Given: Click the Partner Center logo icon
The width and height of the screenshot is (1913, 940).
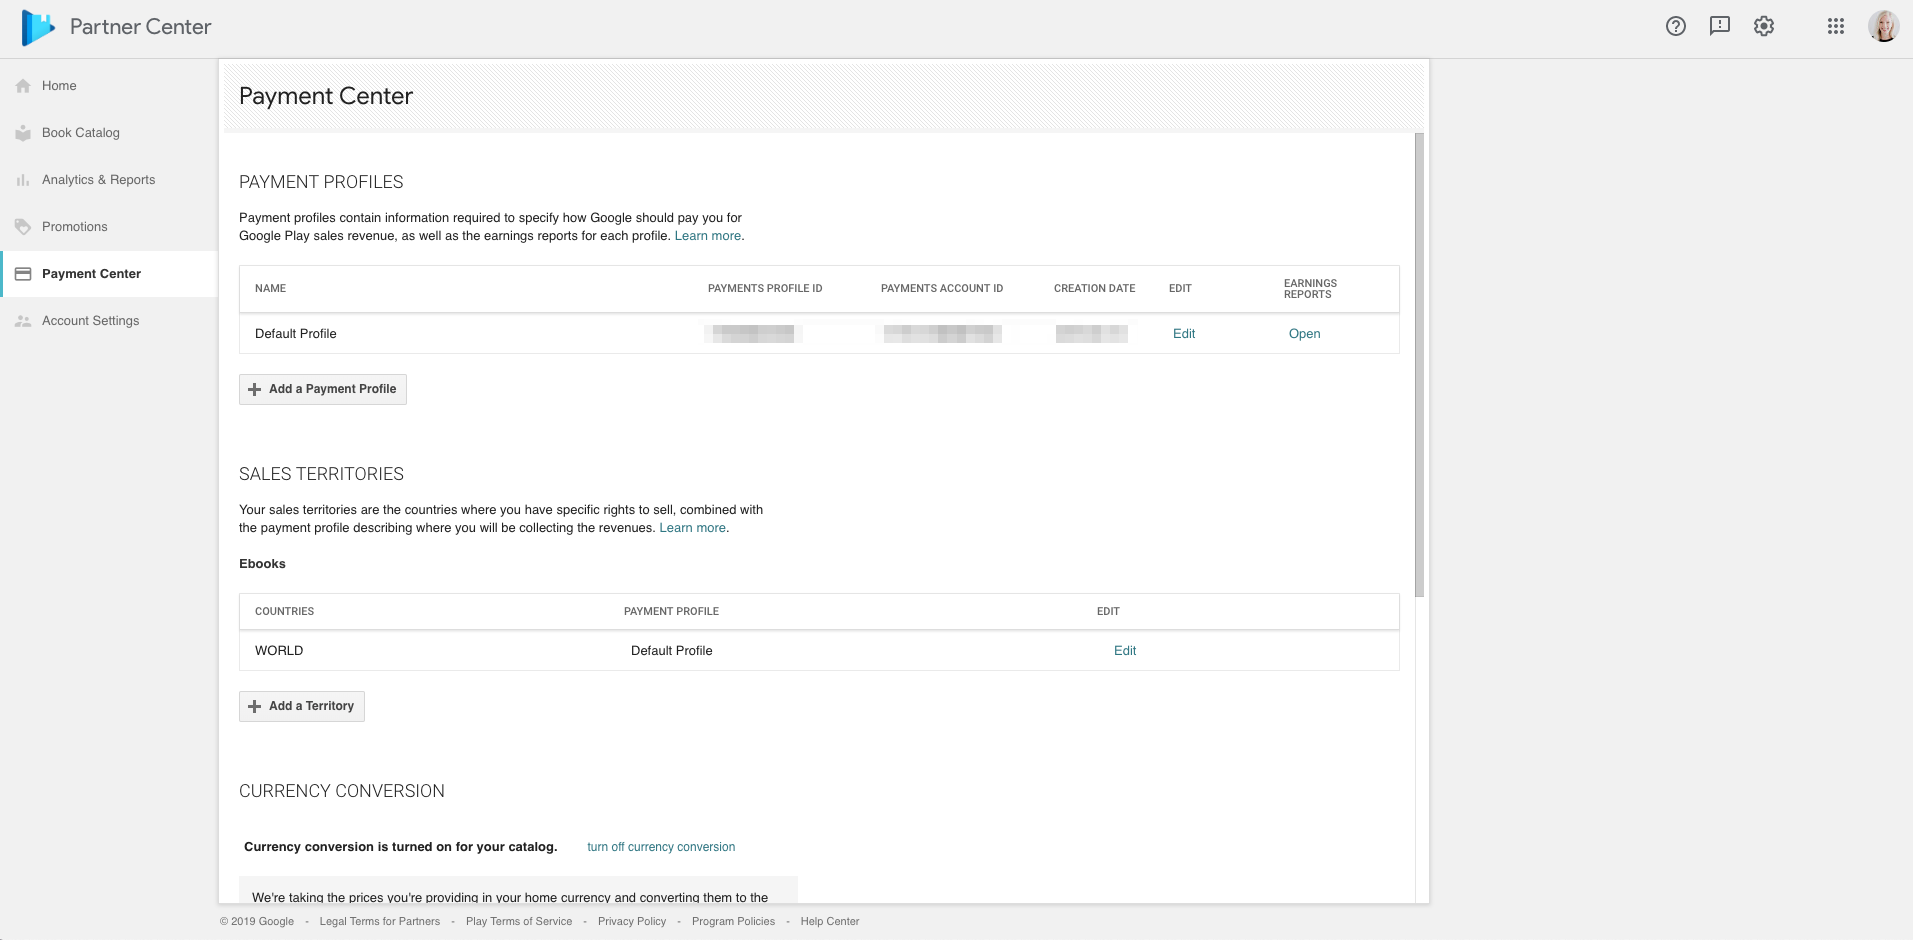Looking at the screenshot, I should pyautogui.click(x=37, y=27).
